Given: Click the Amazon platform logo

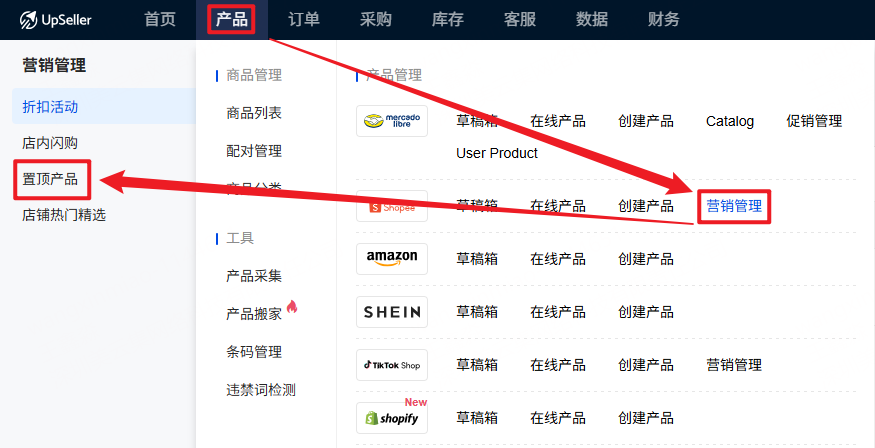Looking at the screenshot, I should (392, 258).
